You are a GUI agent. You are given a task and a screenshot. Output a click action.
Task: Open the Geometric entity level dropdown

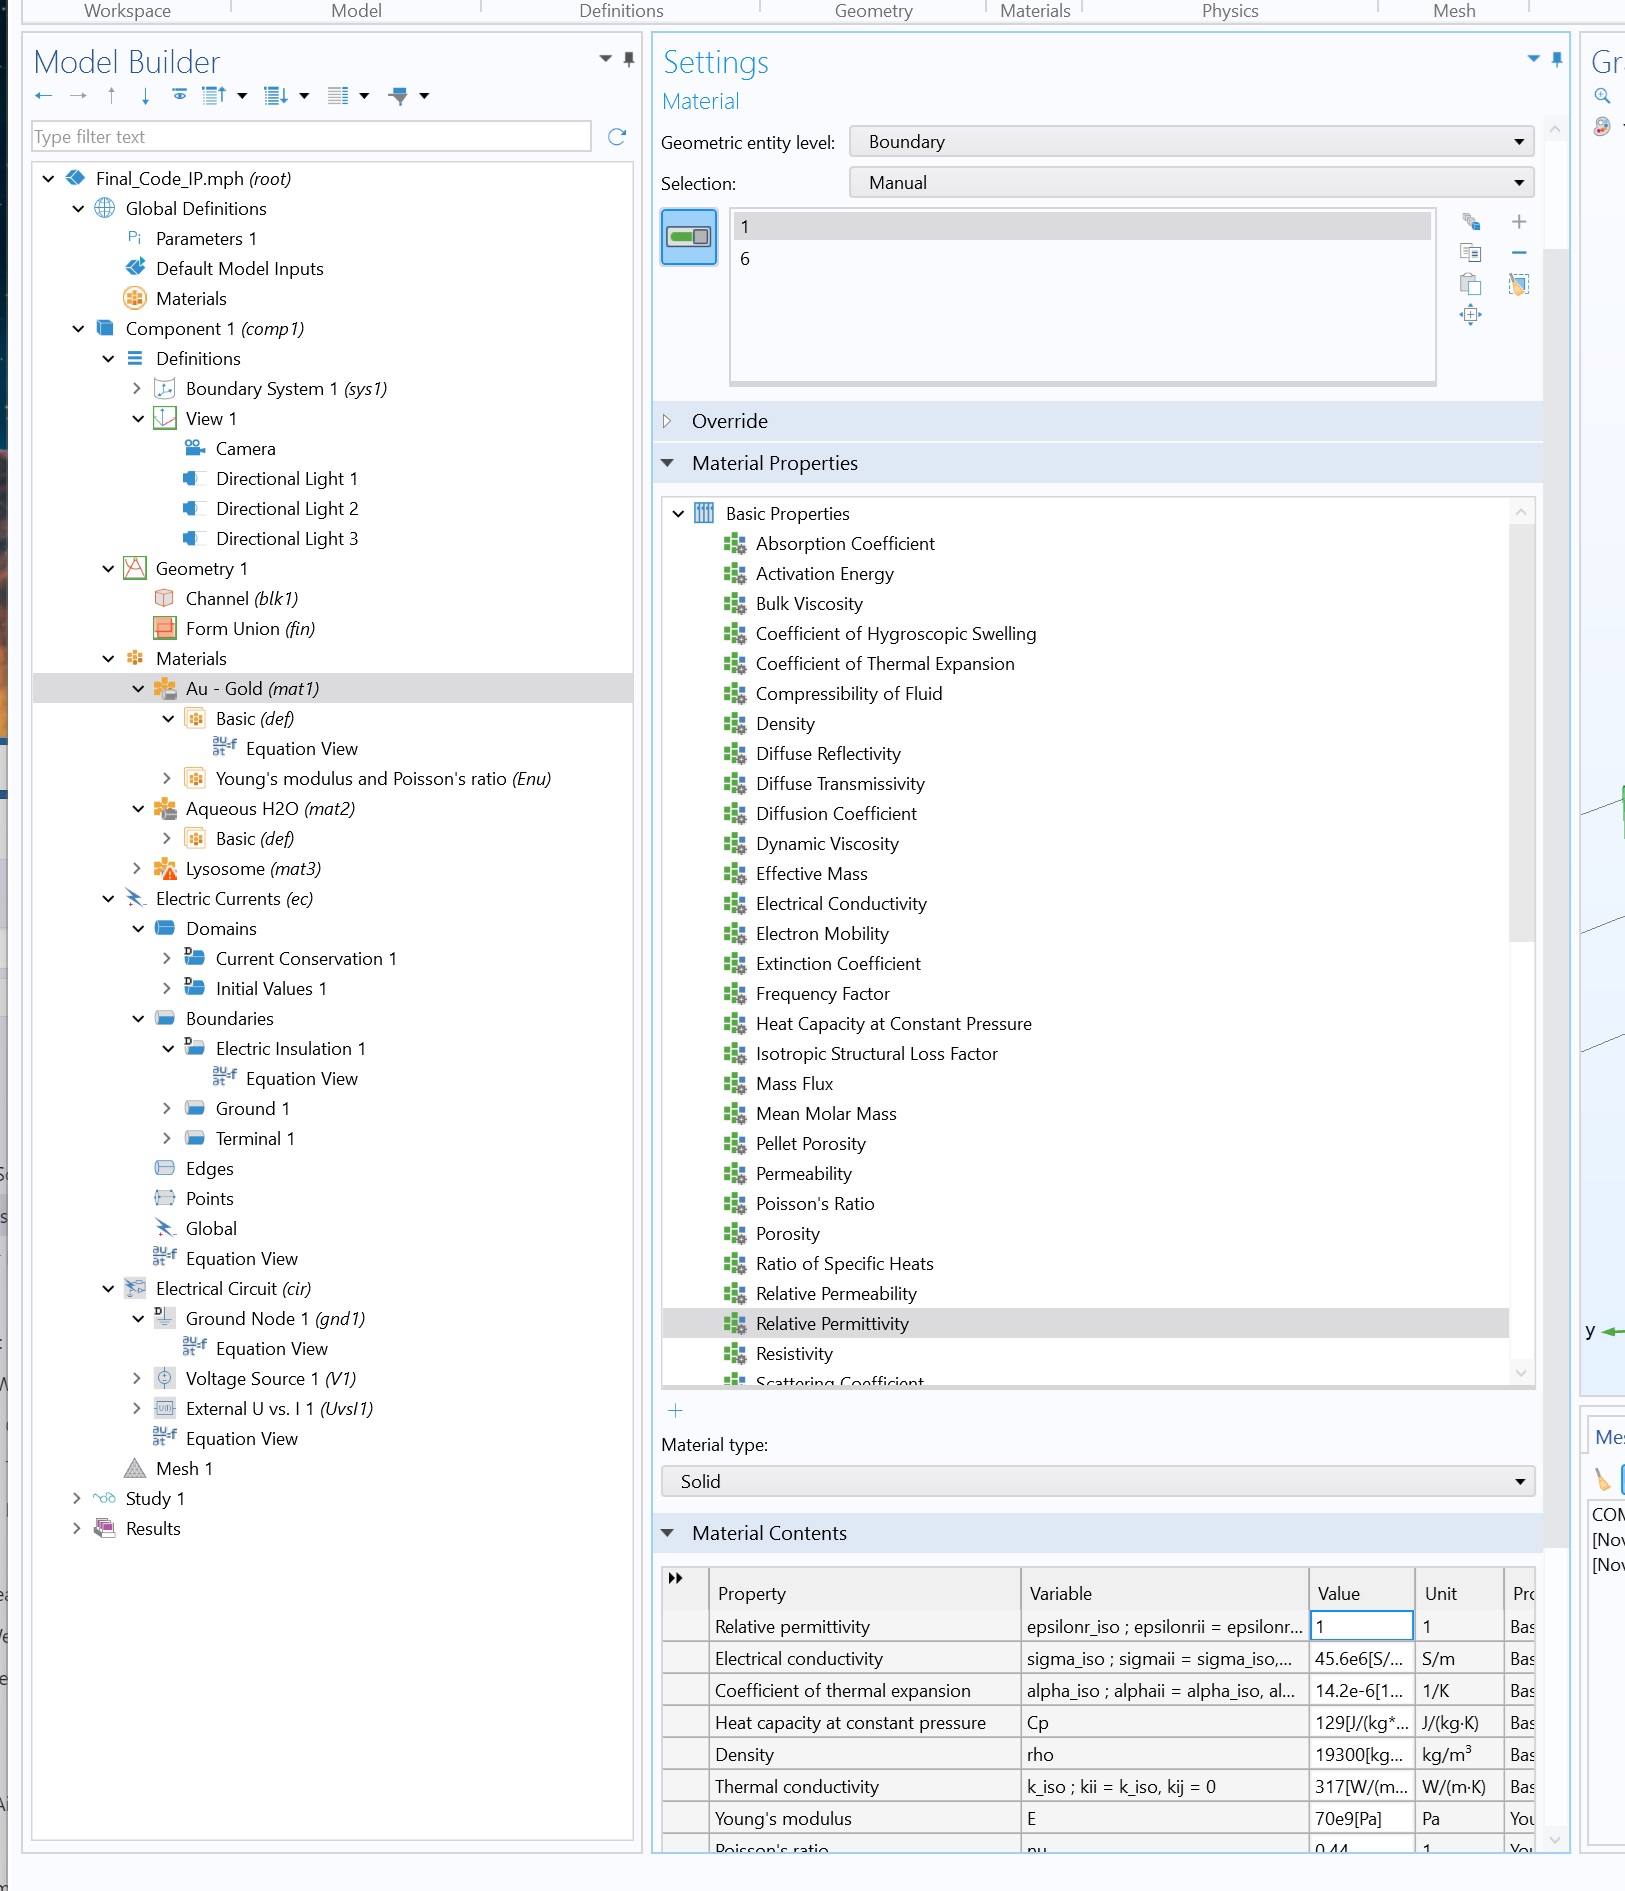pyautogui.click(x=1191, y=142)
